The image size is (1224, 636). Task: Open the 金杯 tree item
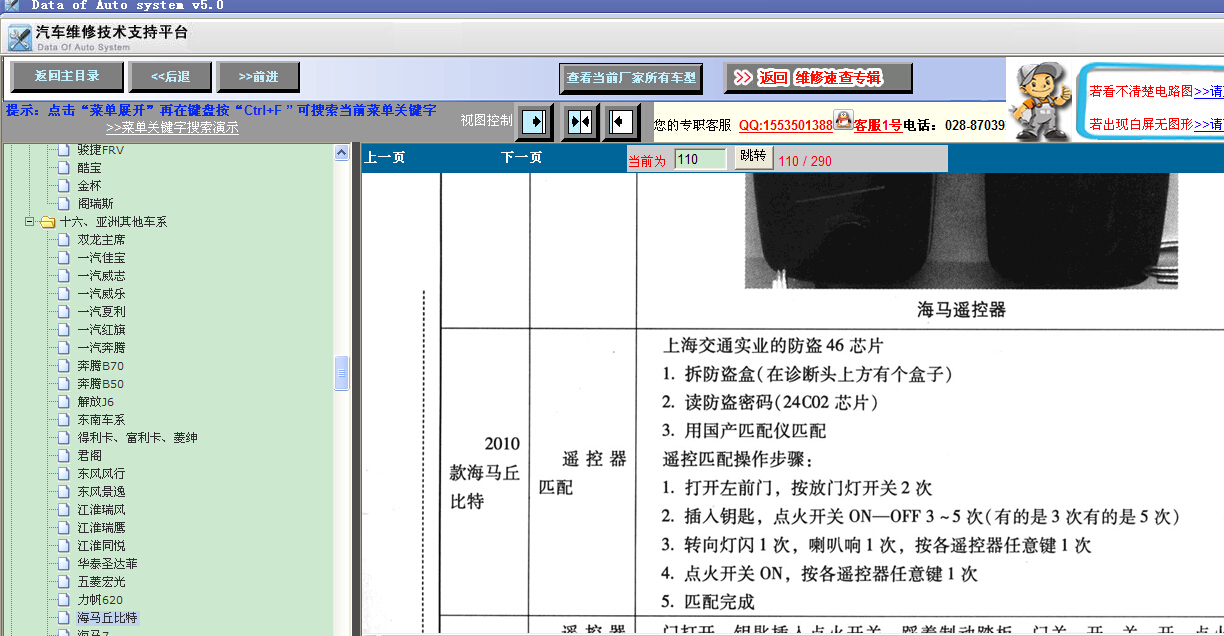pos(89,186)
